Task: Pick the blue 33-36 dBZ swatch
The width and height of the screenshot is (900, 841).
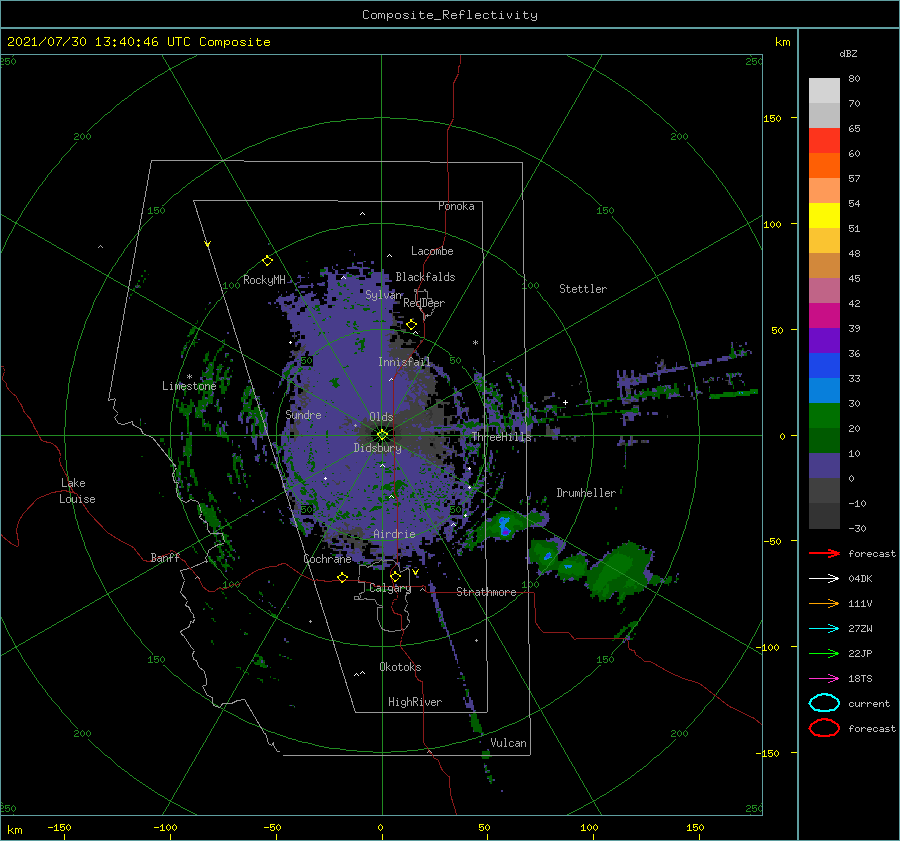Action: pos(824,365)
